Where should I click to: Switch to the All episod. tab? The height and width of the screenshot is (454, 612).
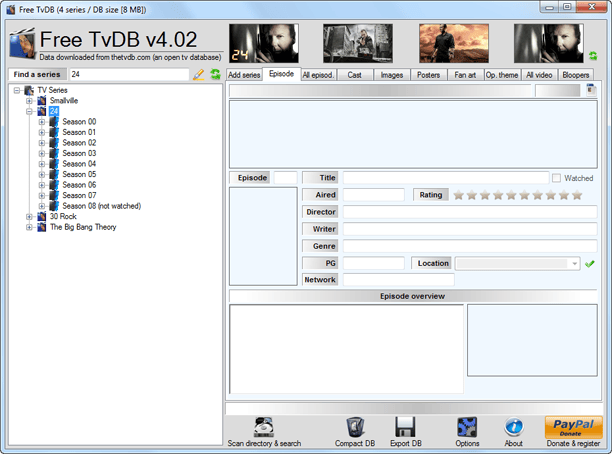318,75
